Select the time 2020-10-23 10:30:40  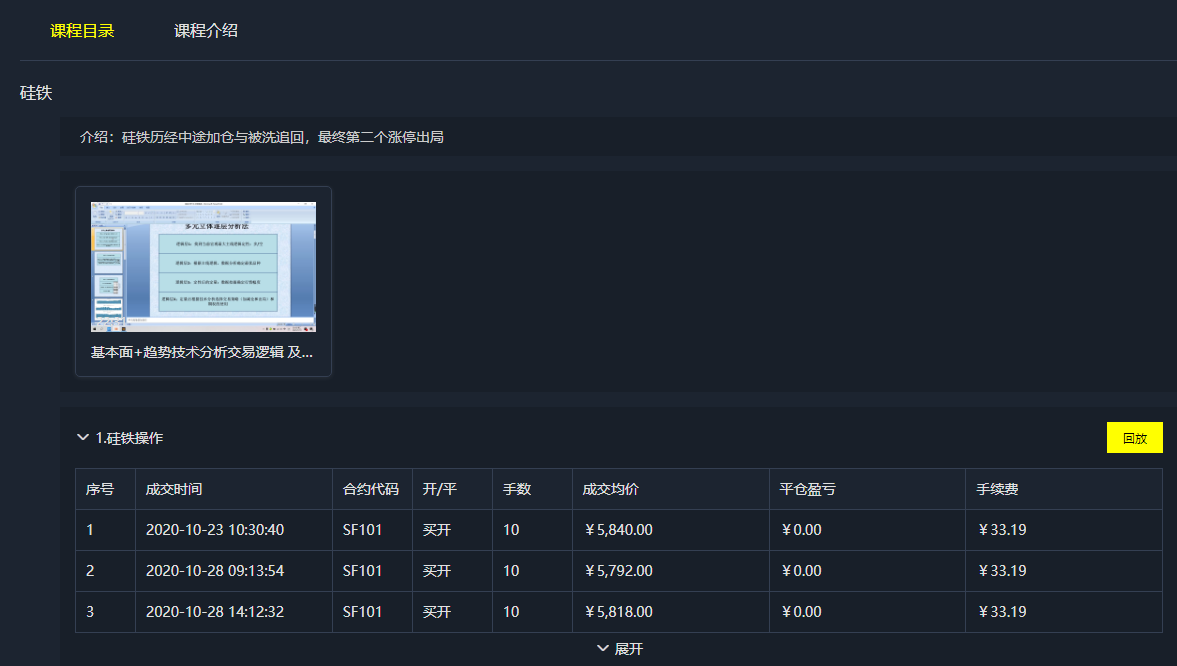click(x=215, y=530)
